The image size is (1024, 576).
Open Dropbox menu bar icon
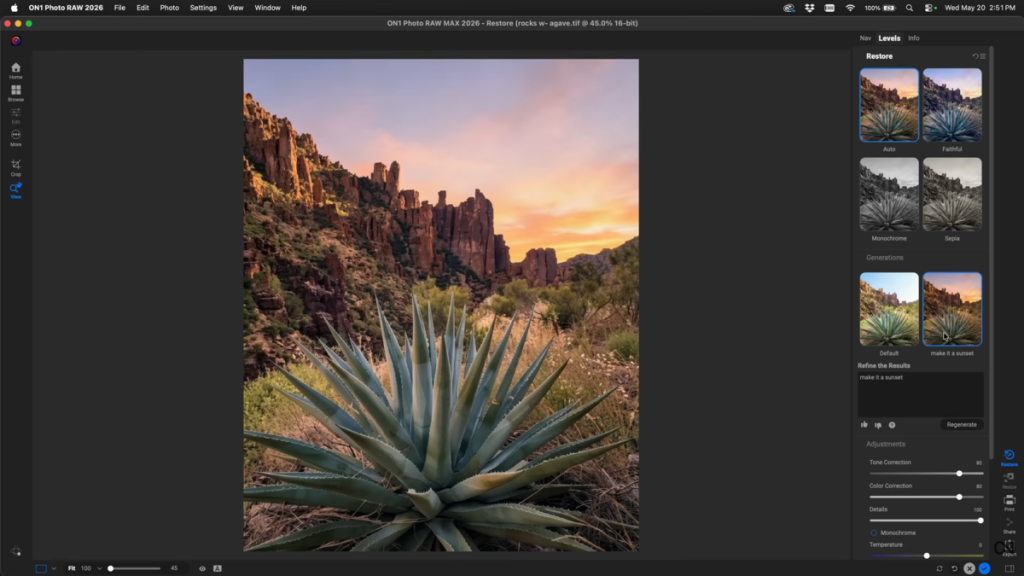(809, 8)
